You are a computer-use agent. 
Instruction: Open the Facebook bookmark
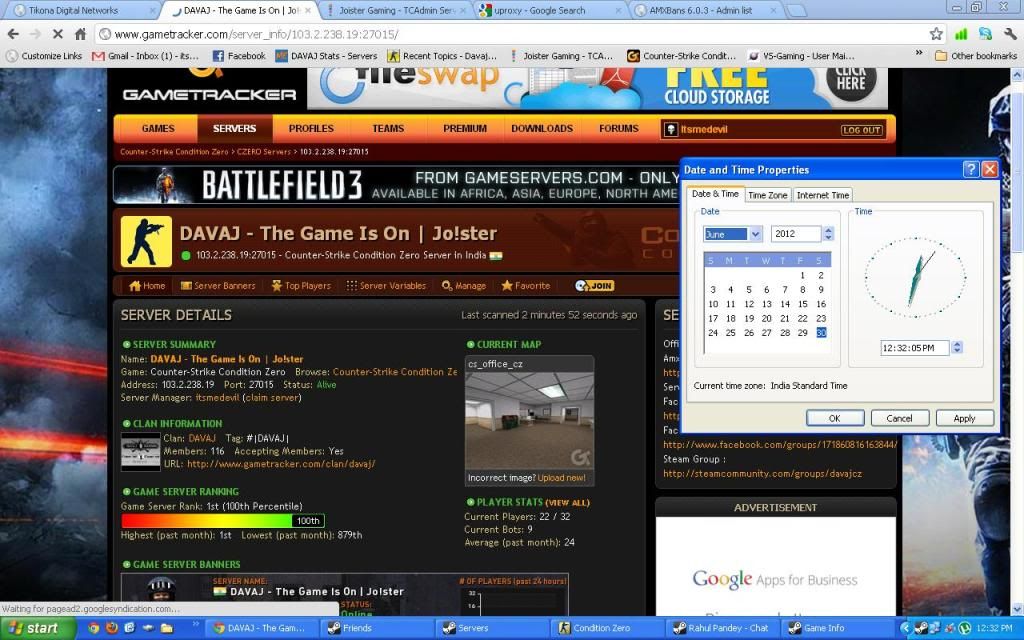pyautogui.click(x=239, y=56)
